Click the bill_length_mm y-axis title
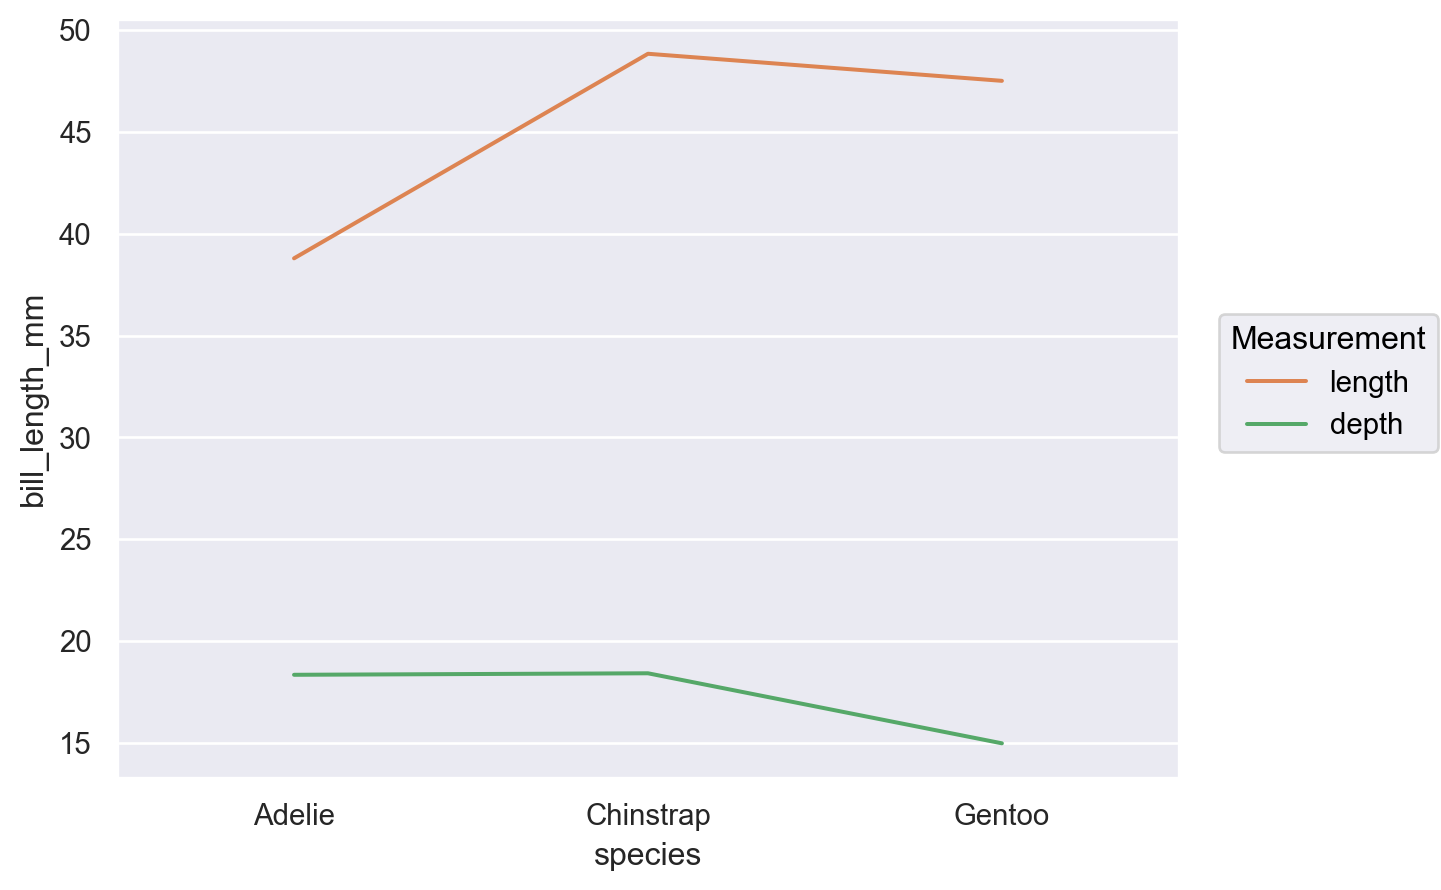 coord(33,401)
